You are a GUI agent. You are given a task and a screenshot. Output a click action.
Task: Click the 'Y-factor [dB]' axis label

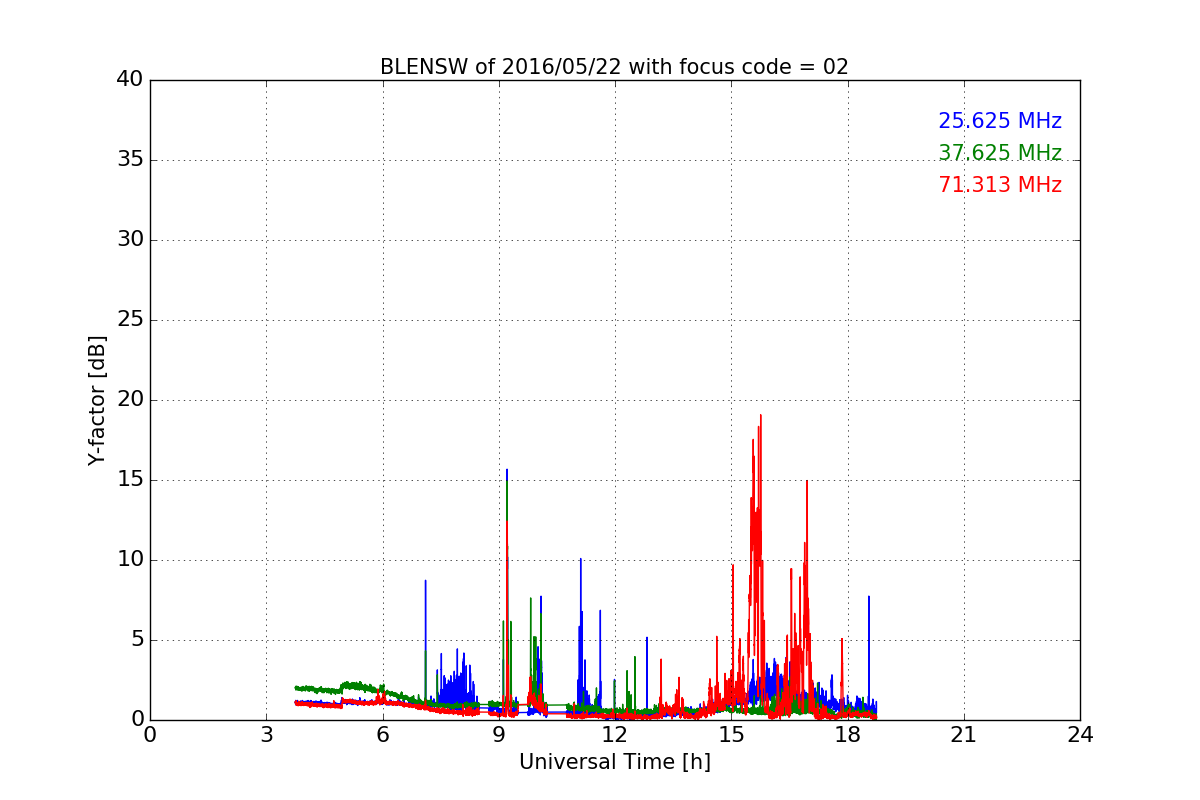[97, 400]
